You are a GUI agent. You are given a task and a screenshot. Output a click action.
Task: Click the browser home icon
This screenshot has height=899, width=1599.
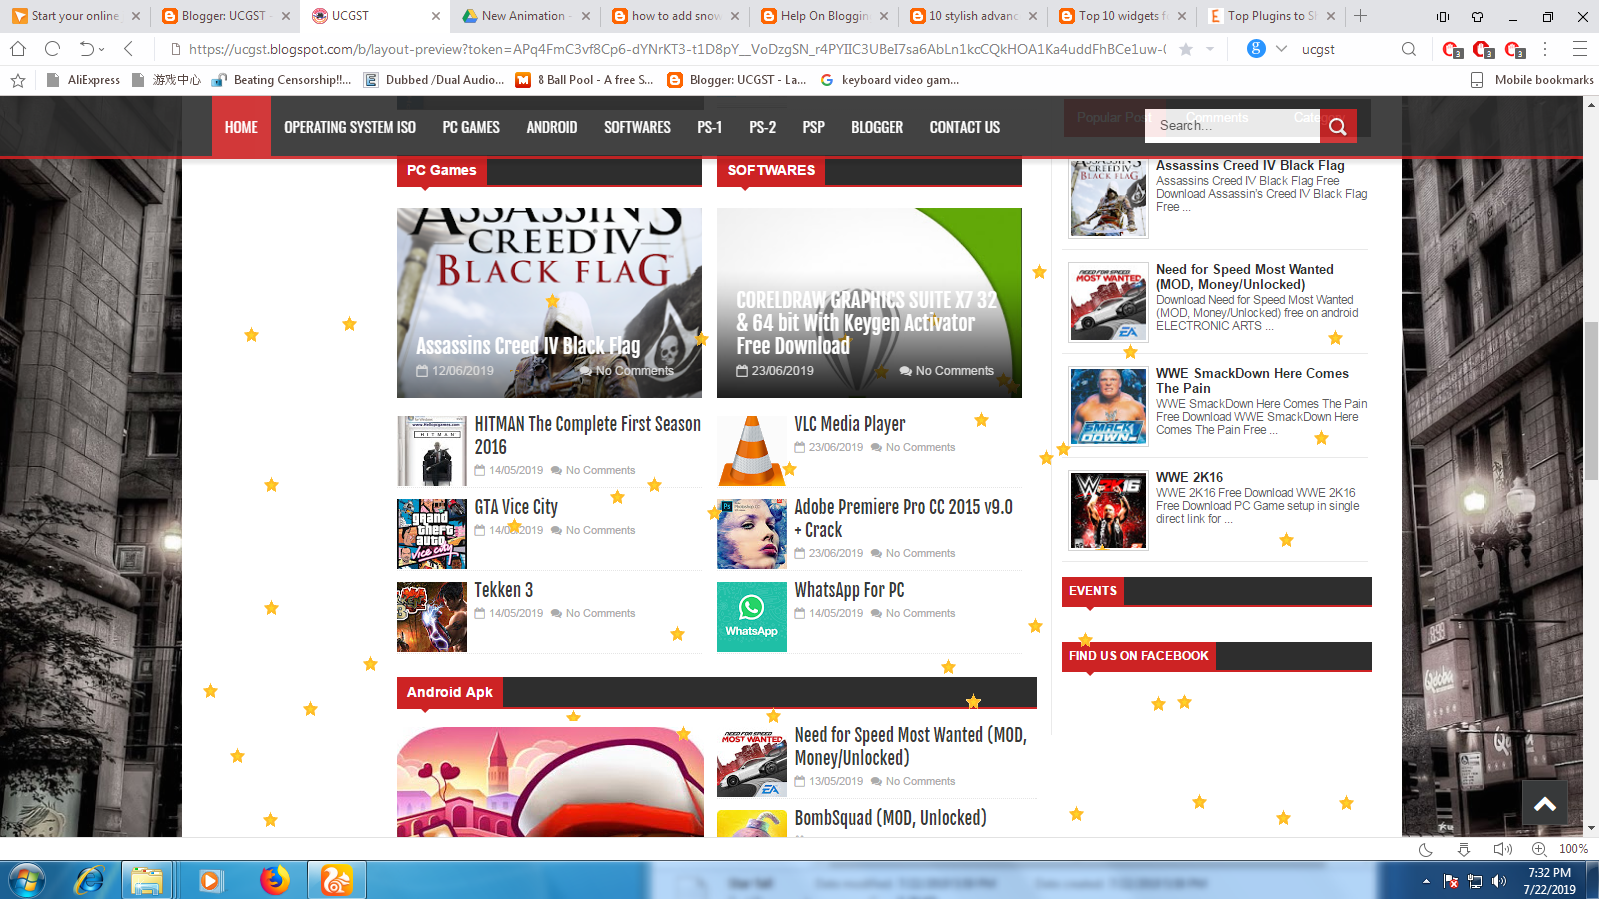[x=18, y=49]
